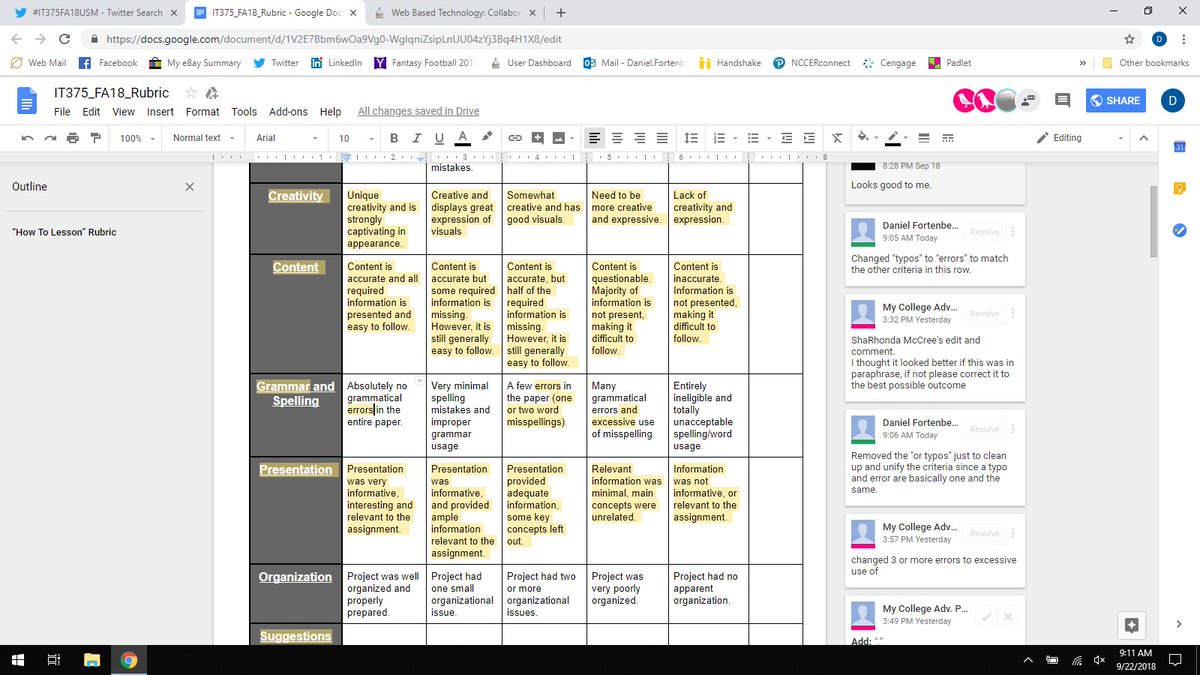1200x675 pixels.
Task: Clear formatting with toolbar icon
Action: (x=837, y=138)
